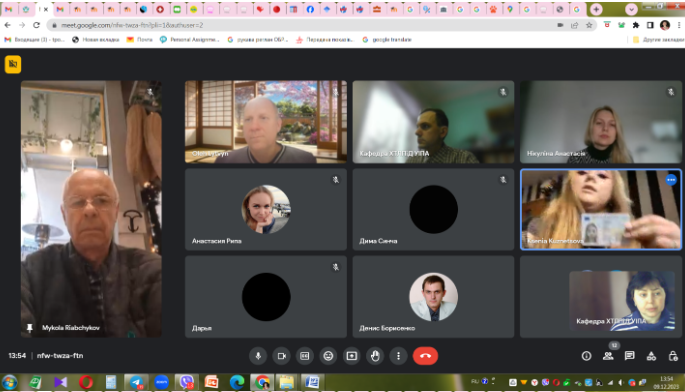Open meeting details info icon
The width and height of the screenshot is (685, 392).
click(x=586, y=356)
